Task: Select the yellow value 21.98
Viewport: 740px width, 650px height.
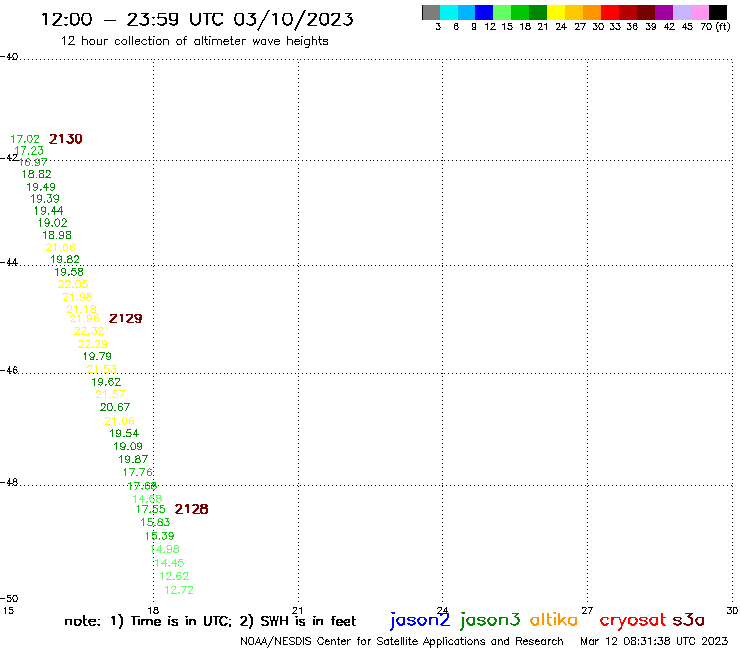Action: 77,297
